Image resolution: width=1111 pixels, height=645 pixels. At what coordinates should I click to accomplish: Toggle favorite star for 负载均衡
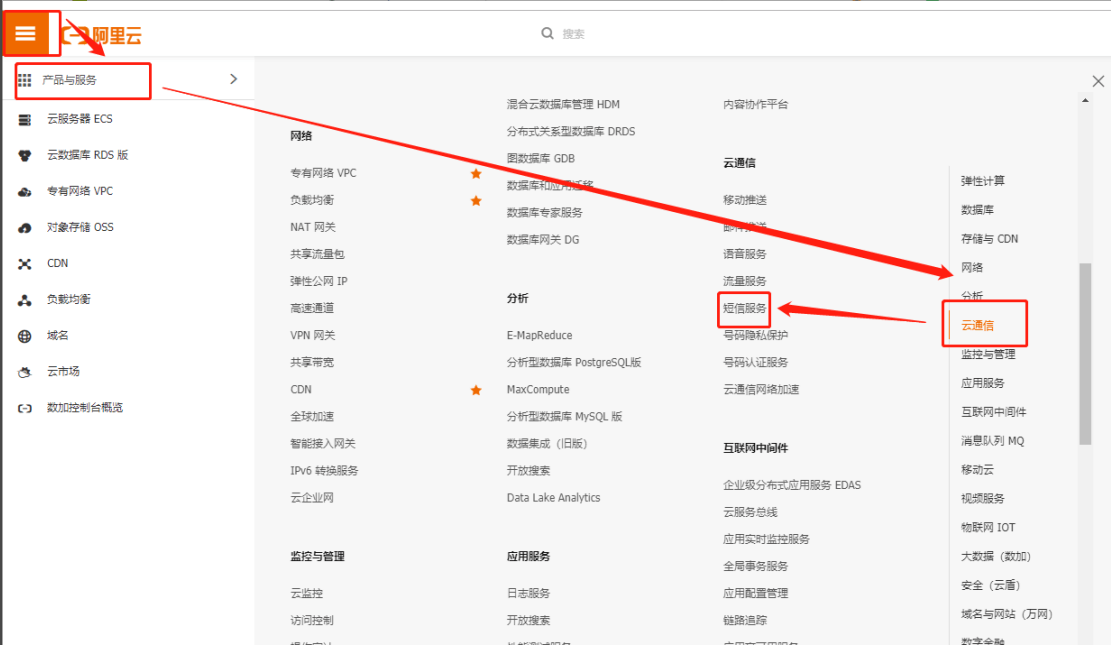pos(476,201)
